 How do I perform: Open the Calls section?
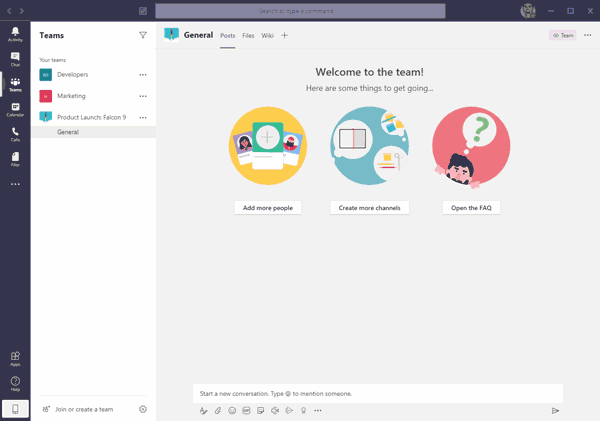click(15, 134)
